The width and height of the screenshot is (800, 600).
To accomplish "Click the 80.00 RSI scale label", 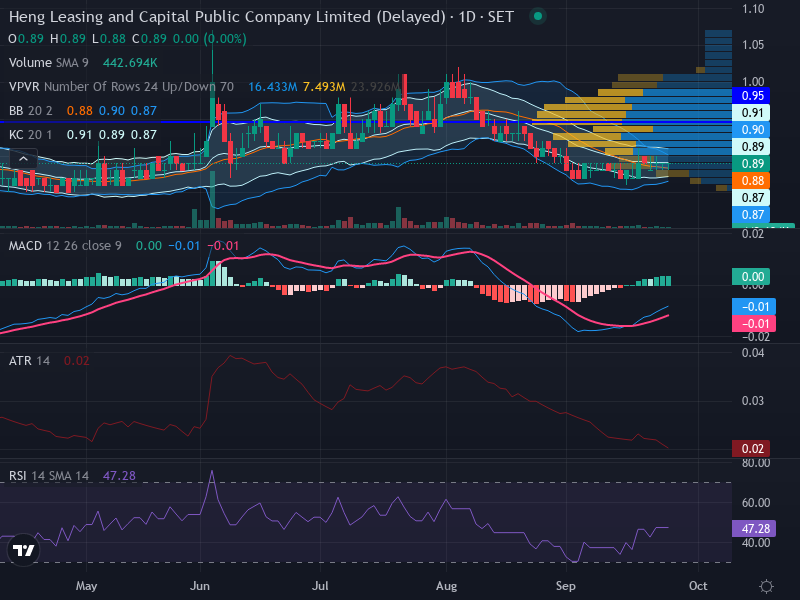I will [x=756, y=463].
